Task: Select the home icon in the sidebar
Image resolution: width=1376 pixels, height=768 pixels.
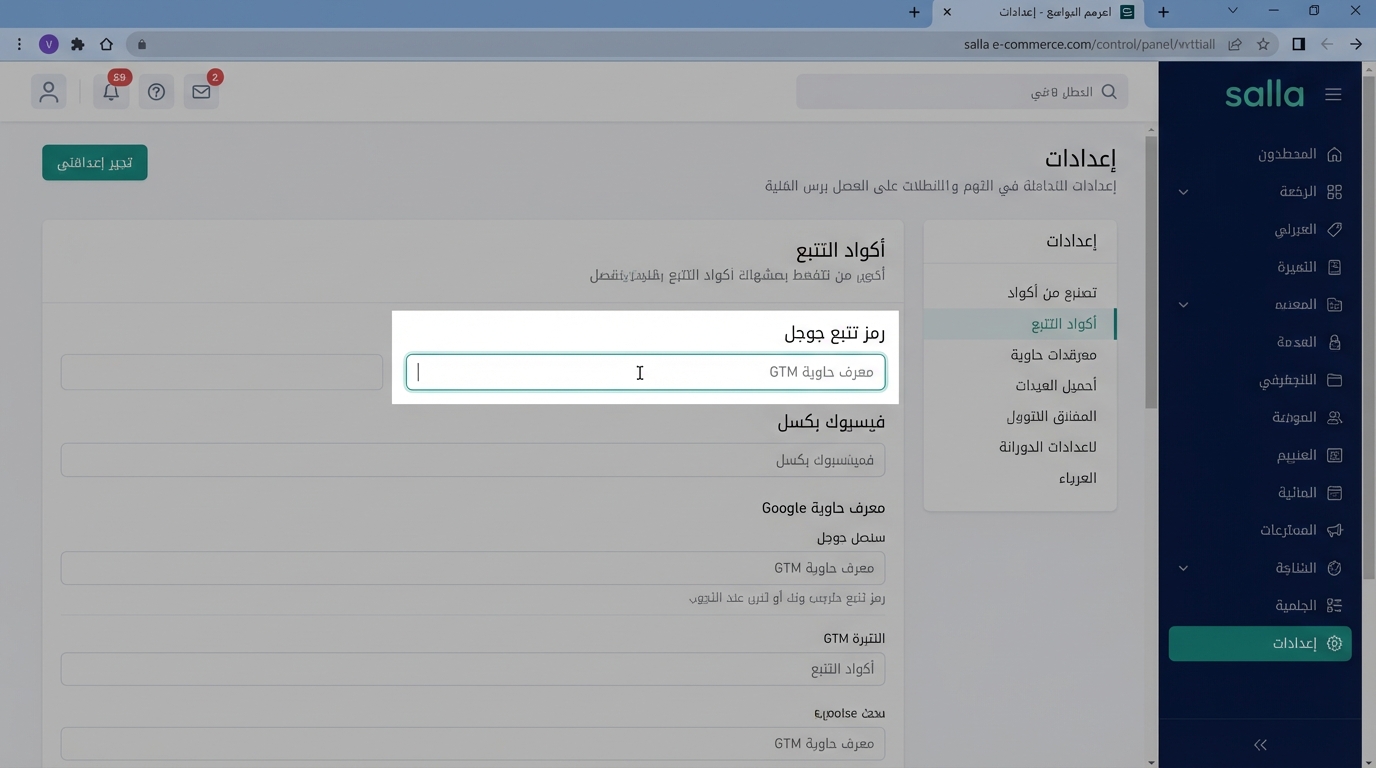Action: pyautogui.click(x=1334, y=154)
